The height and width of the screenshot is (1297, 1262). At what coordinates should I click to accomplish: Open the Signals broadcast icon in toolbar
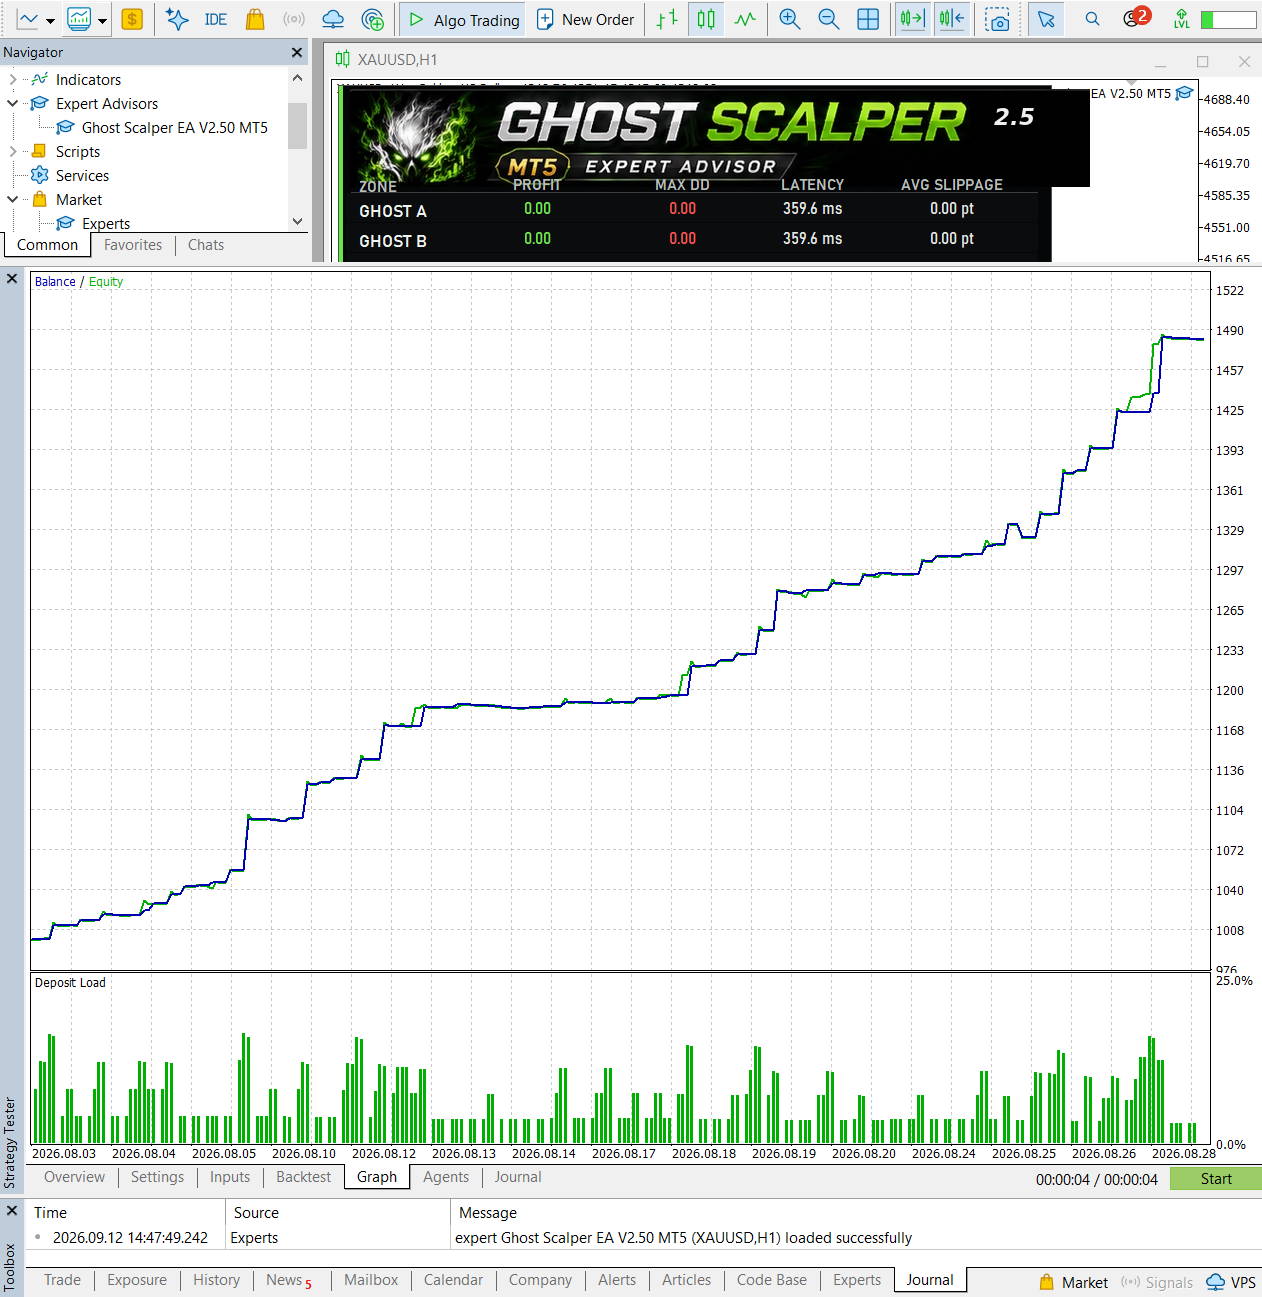click(294, 19)
